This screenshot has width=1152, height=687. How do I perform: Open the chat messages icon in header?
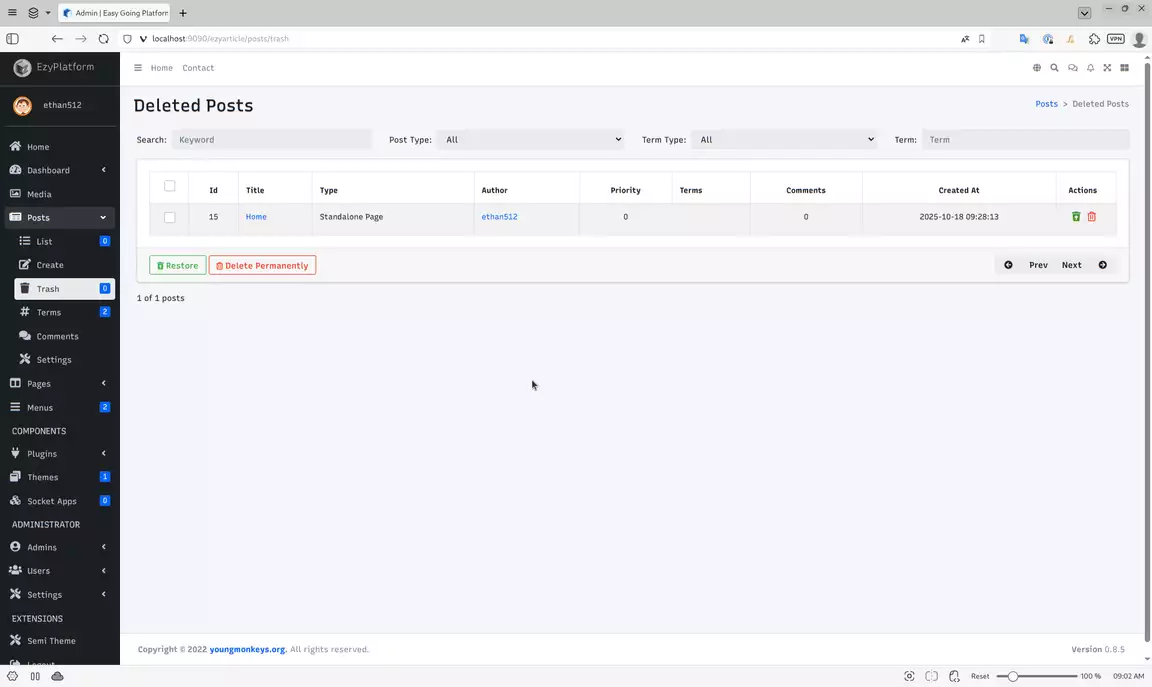click(1072, 68)
